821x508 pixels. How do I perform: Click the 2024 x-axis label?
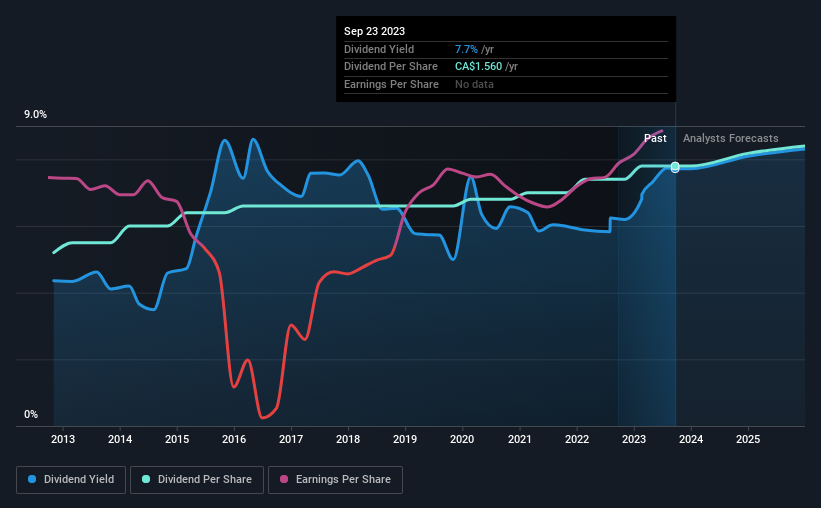point(691,439)
